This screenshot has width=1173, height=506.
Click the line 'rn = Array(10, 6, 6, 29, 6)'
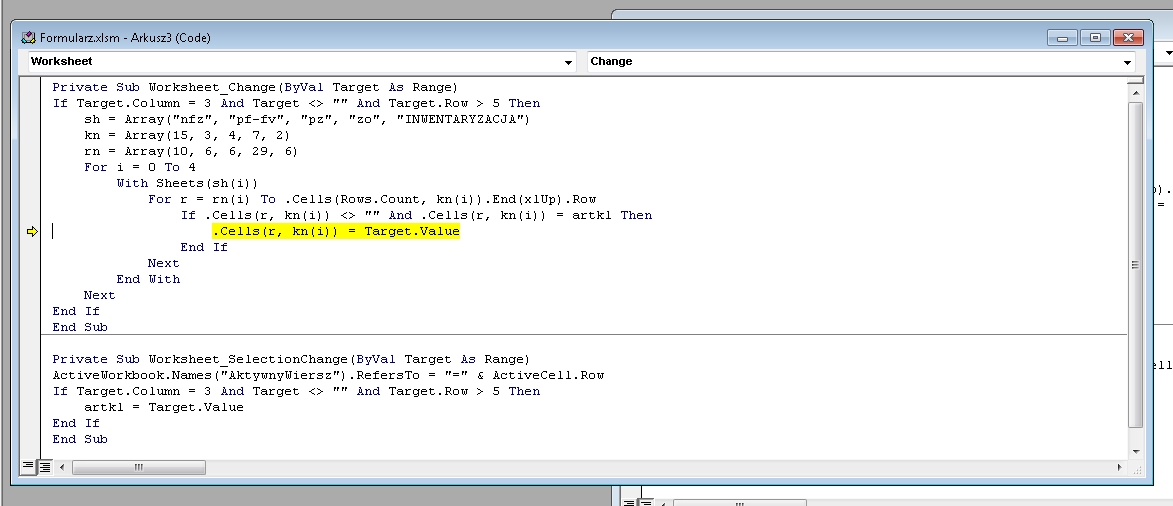coord(192,151)
